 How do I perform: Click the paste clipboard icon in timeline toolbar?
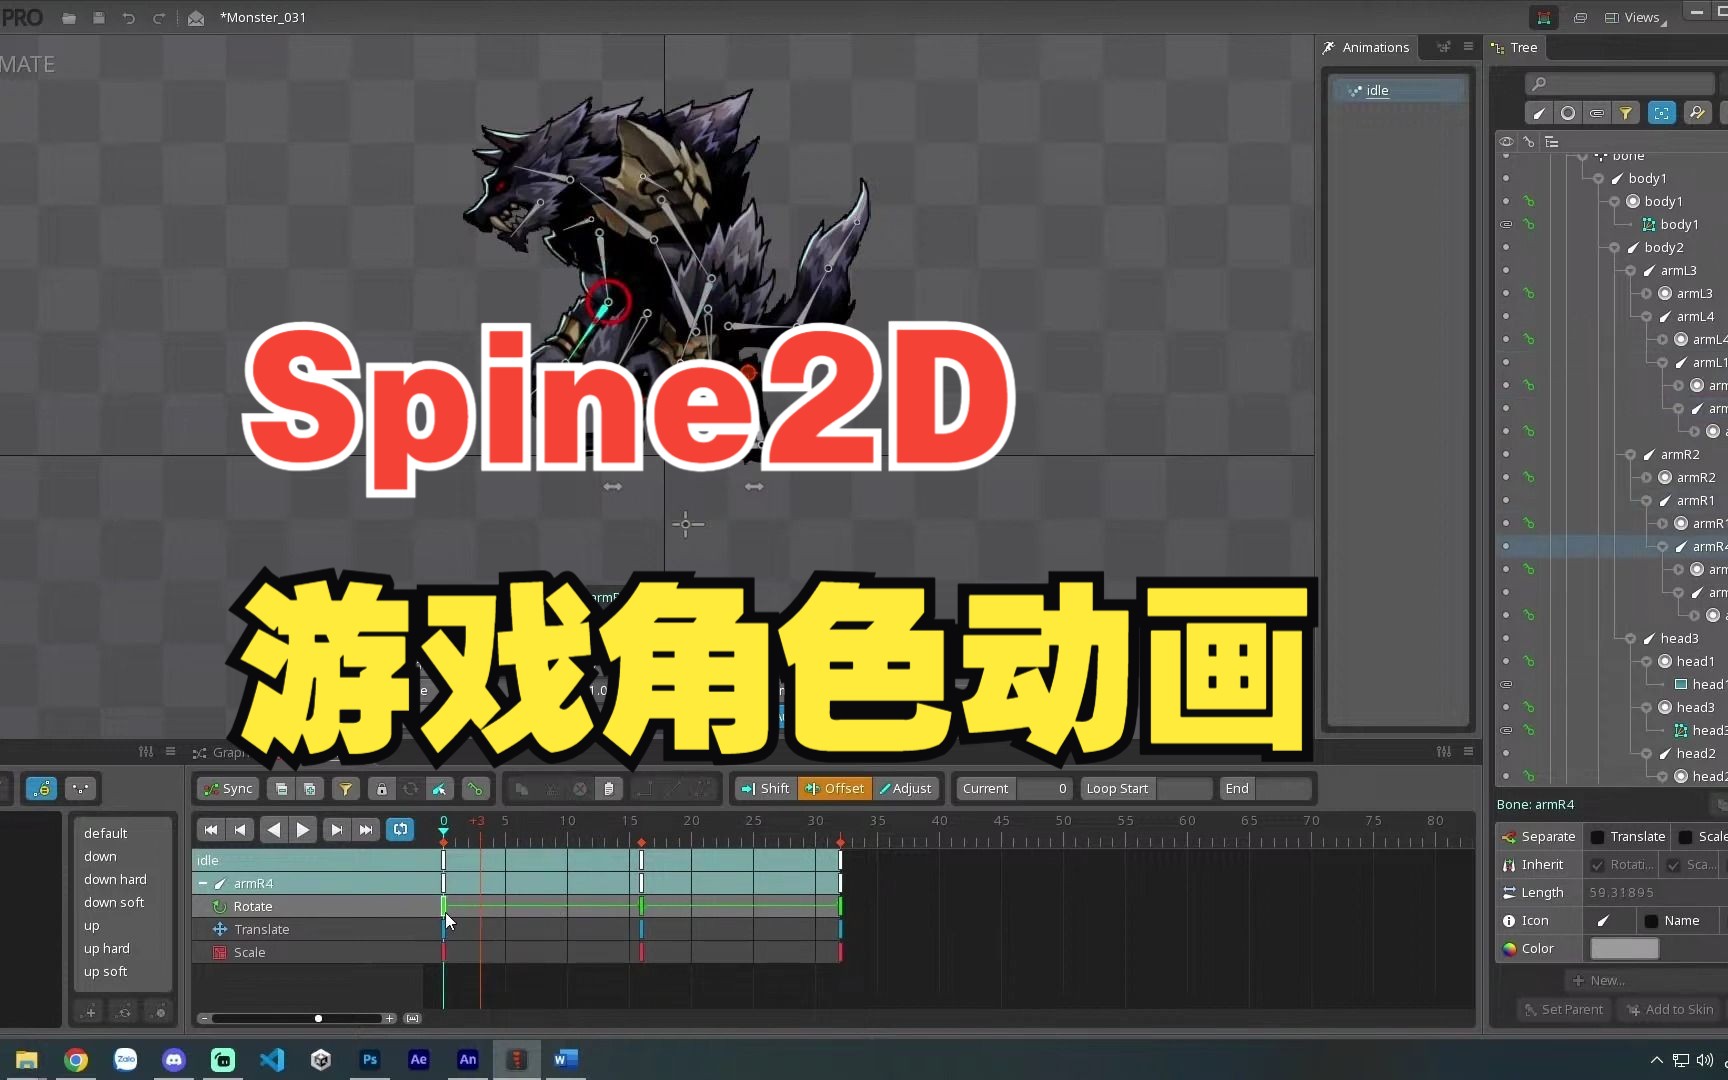[x=608, y=789]
